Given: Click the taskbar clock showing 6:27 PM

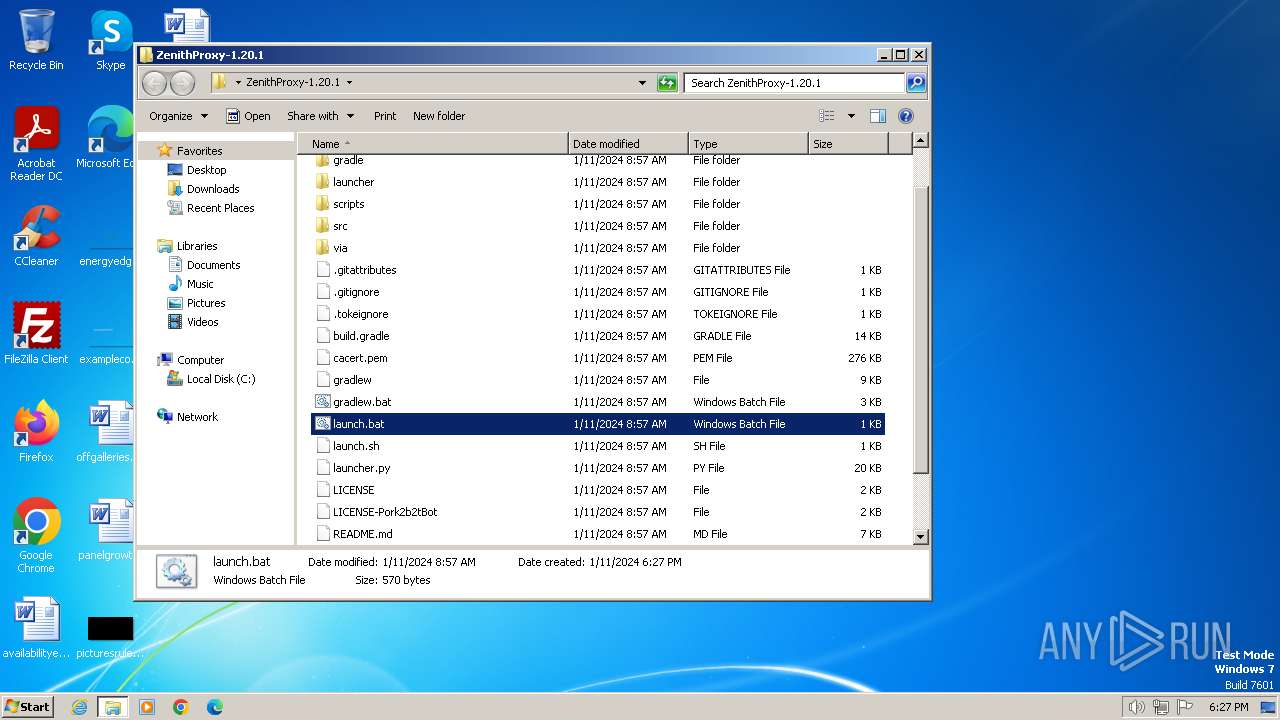Looking at the screenshot, I should 1228,707.
